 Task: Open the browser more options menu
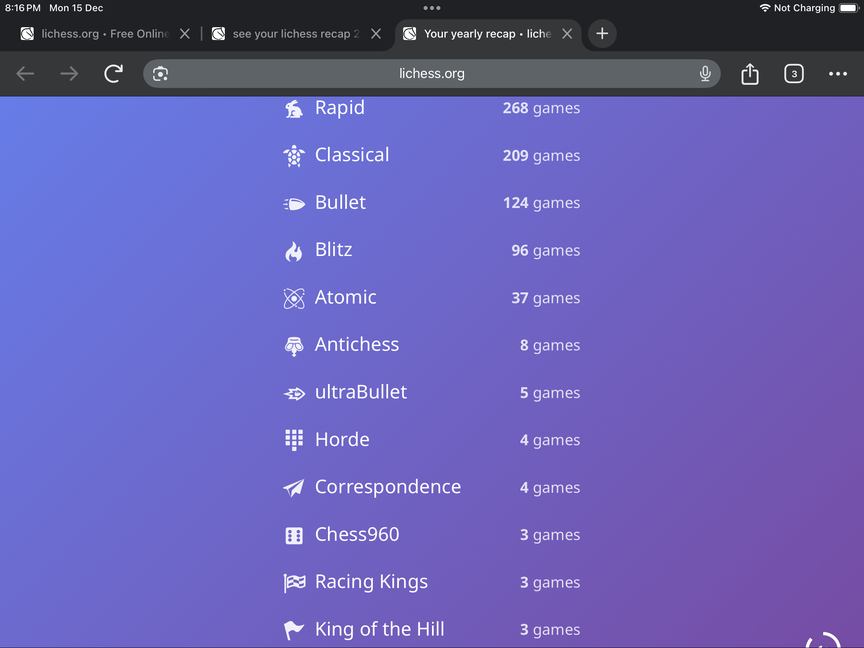point(838,74)
